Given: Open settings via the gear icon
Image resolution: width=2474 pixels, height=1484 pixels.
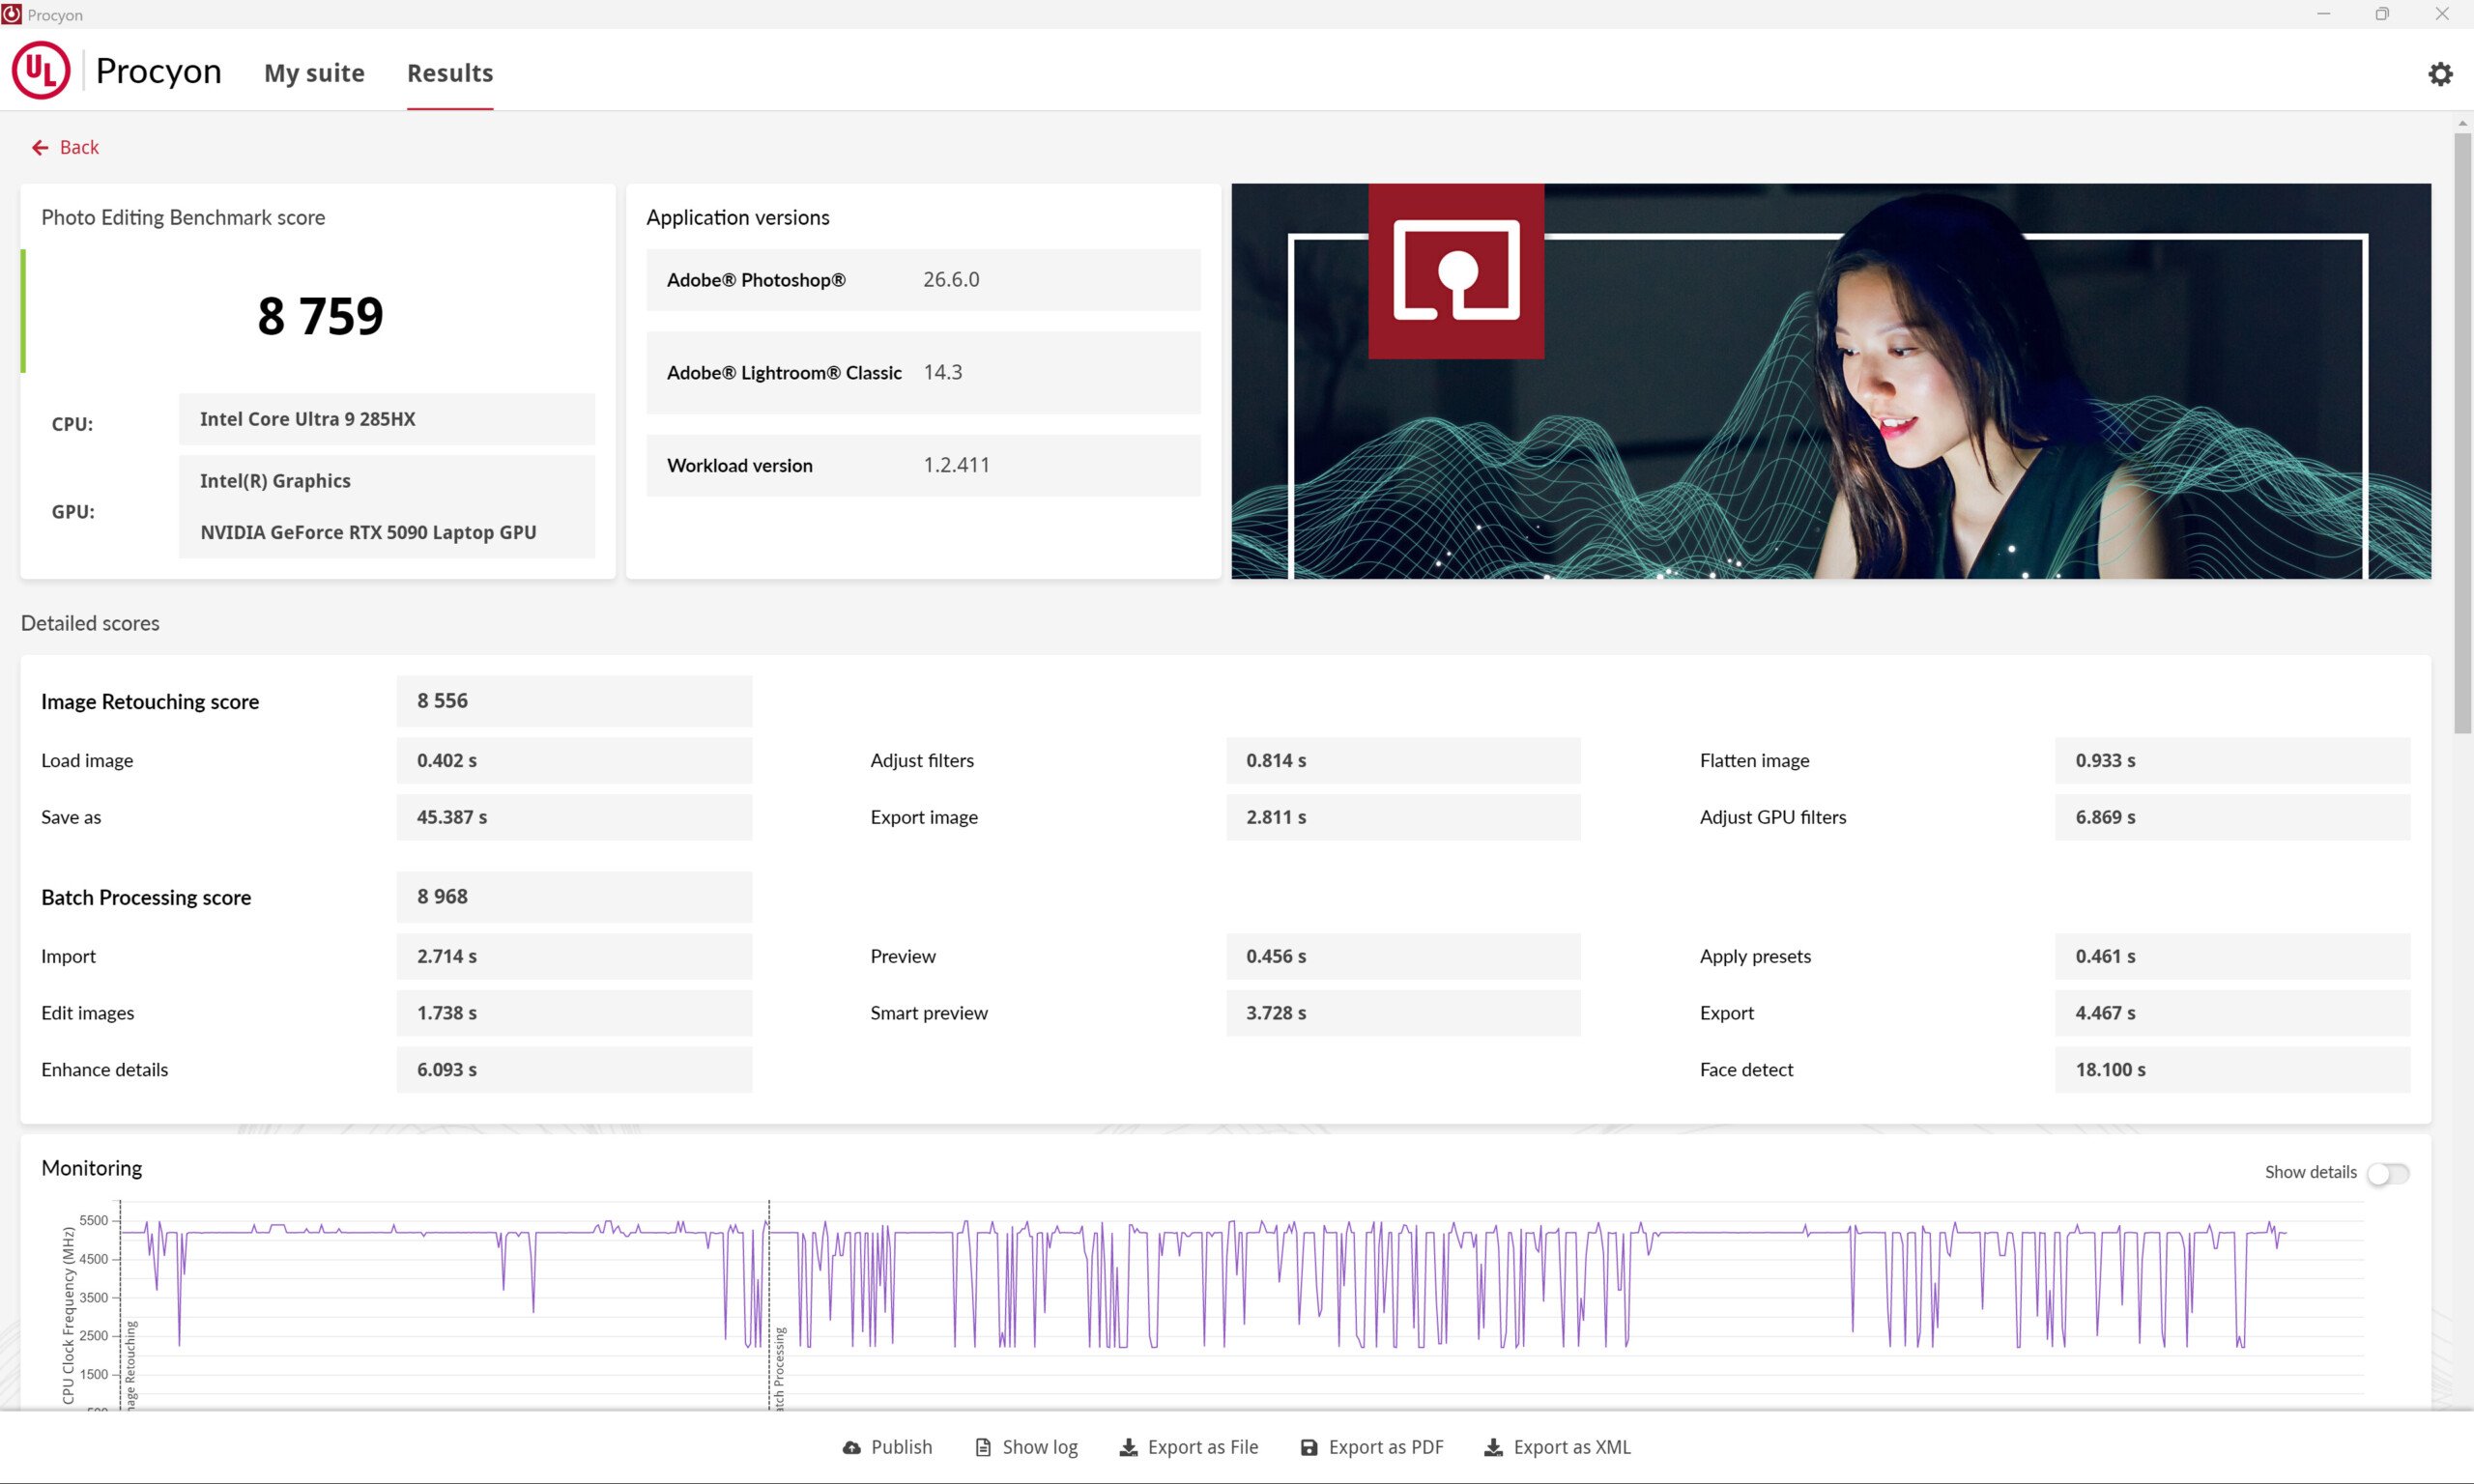Looking at the screenshot, I should [x=2440, y=74].
